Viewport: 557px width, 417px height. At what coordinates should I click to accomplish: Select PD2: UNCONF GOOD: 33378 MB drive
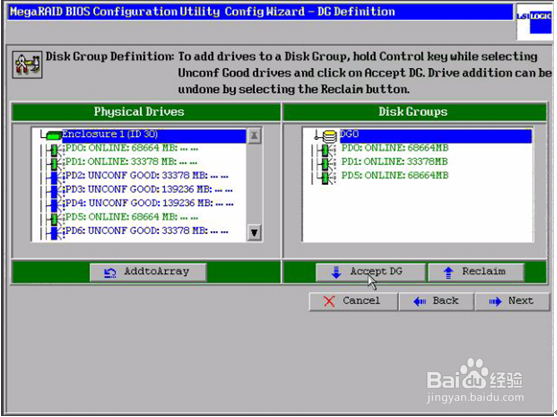click(x=147, y=175)
